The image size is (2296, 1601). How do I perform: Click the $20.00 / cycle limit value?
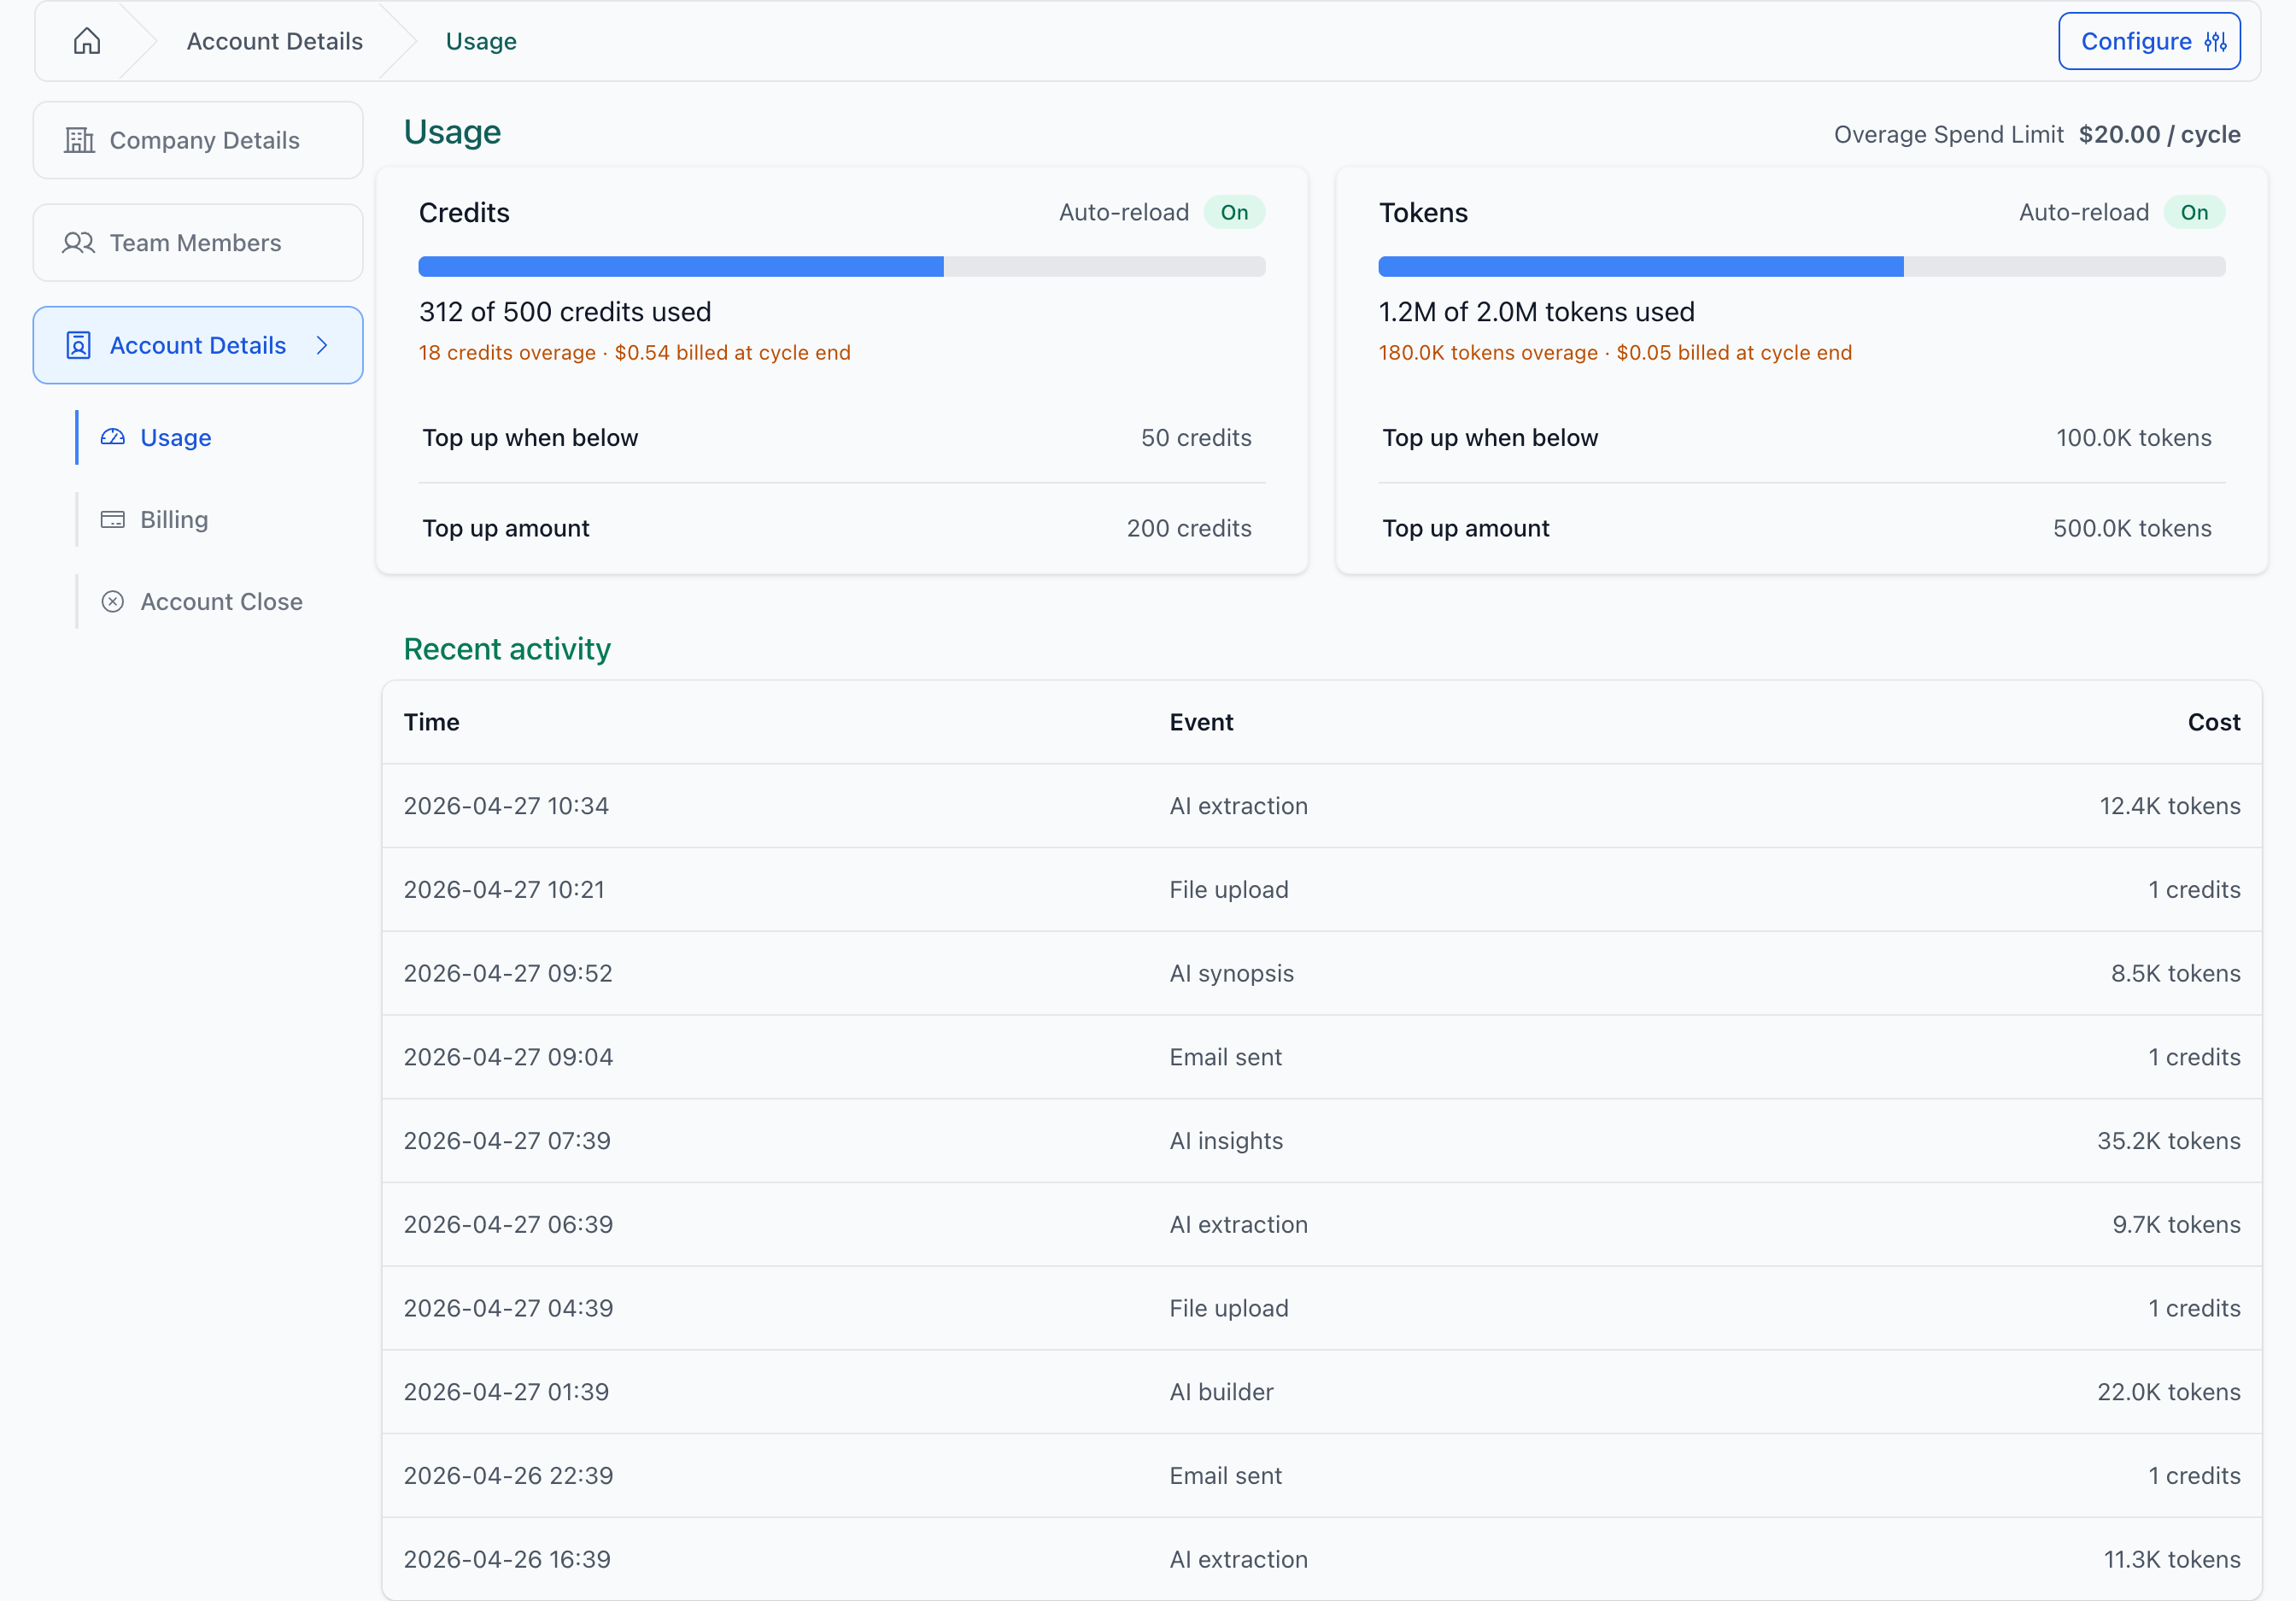click(x=2159, y=134)
